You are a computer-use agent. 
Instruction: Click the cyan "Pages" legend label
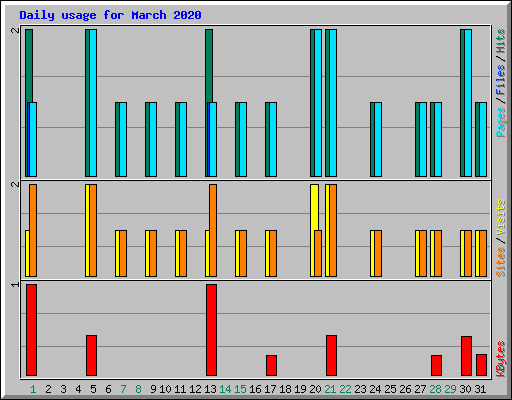point(501,122)
